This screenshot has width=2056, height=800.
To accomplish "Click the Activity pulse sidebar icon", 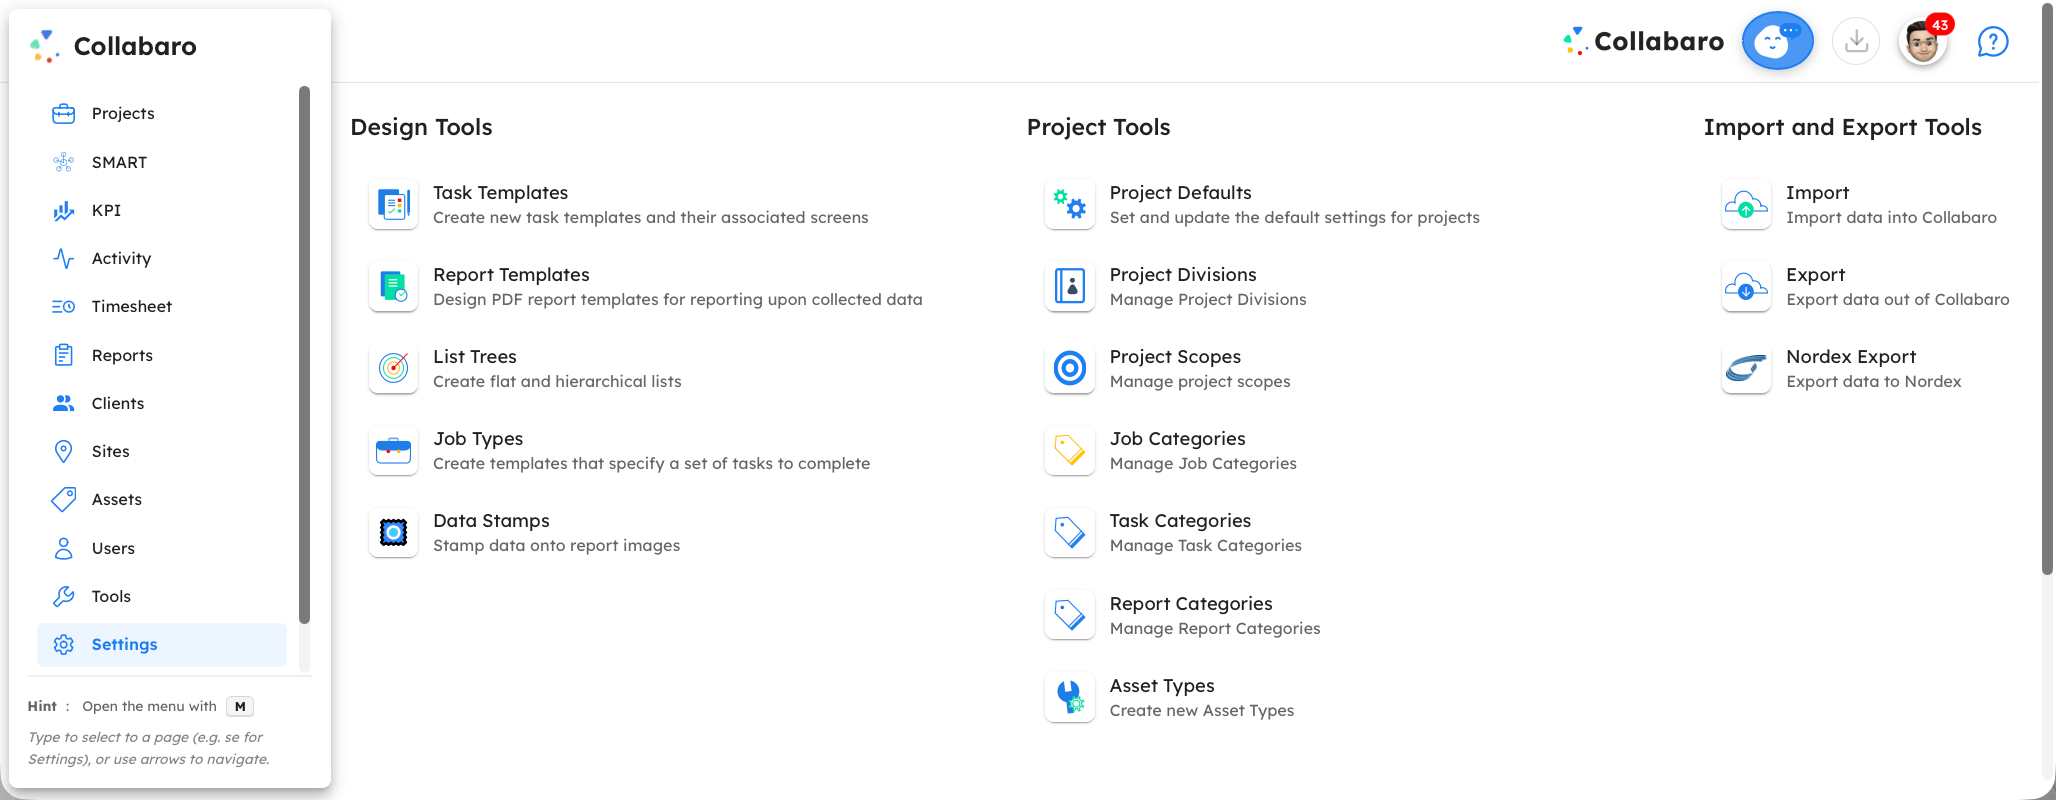I will (x=63, y=258).
